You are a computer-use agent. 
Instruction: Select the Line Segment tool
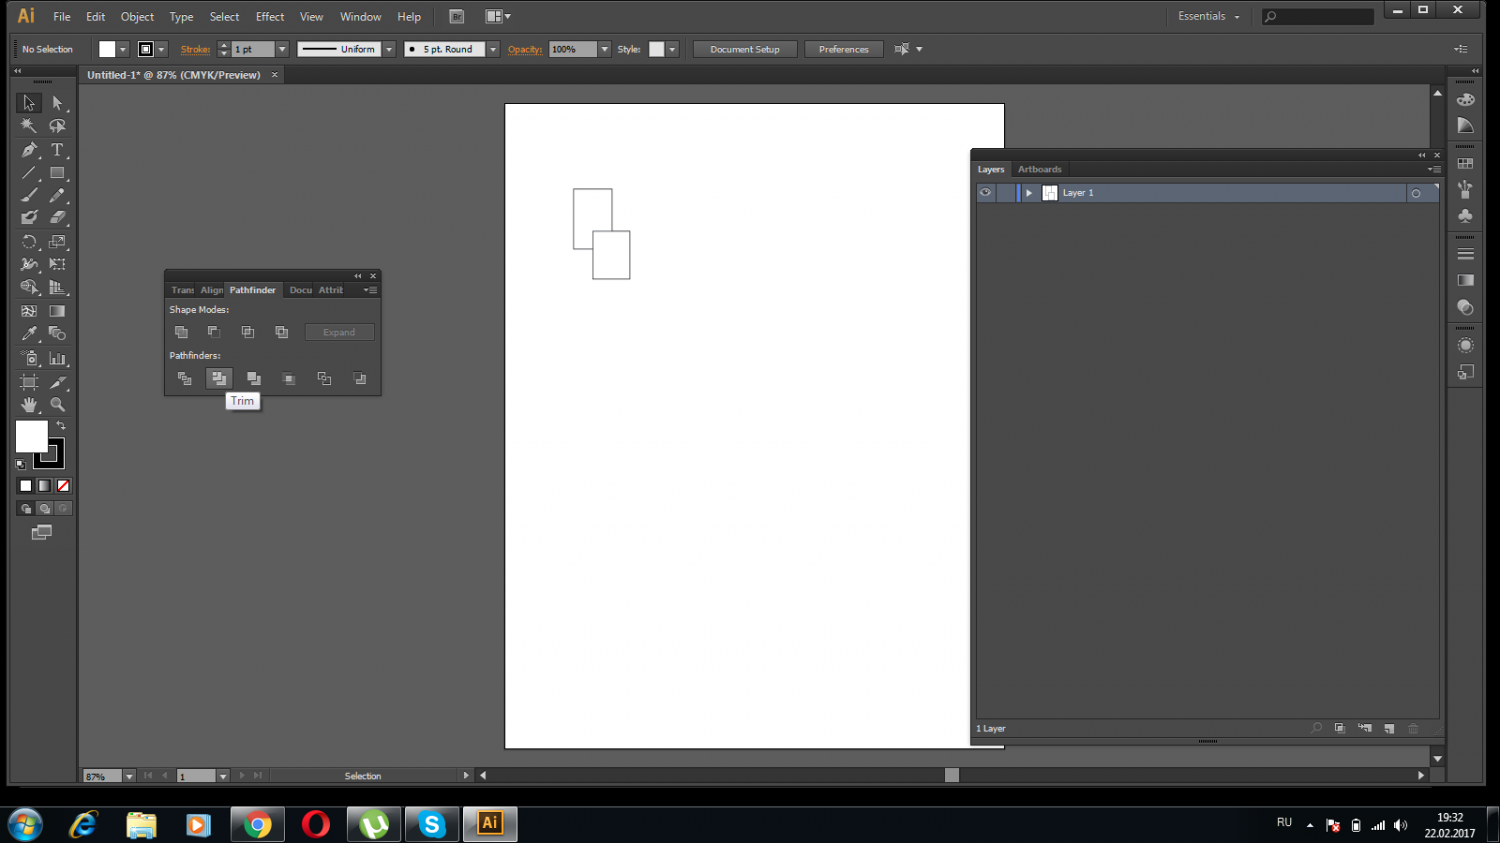point(29,173)
